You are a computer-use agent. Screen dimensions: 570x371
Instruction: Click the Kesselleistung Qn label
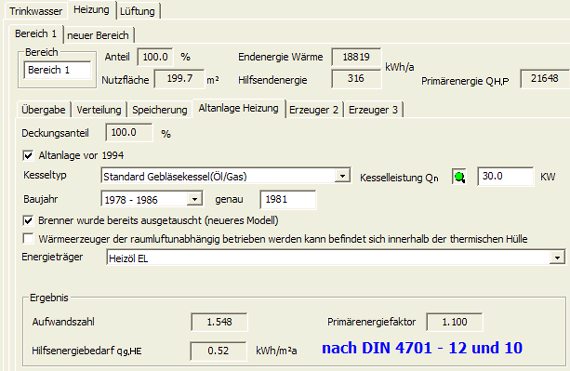tap(399, 178)
